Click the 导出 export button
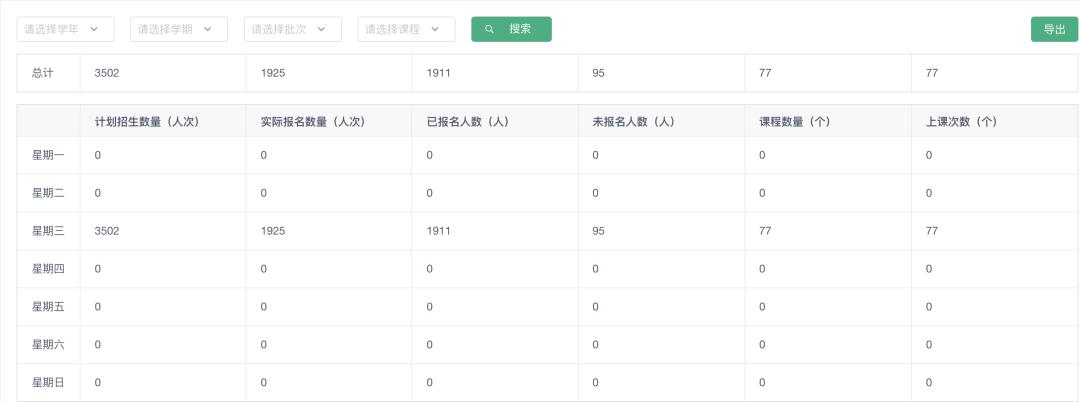The image size is (1080, 402). point(1054,30)
